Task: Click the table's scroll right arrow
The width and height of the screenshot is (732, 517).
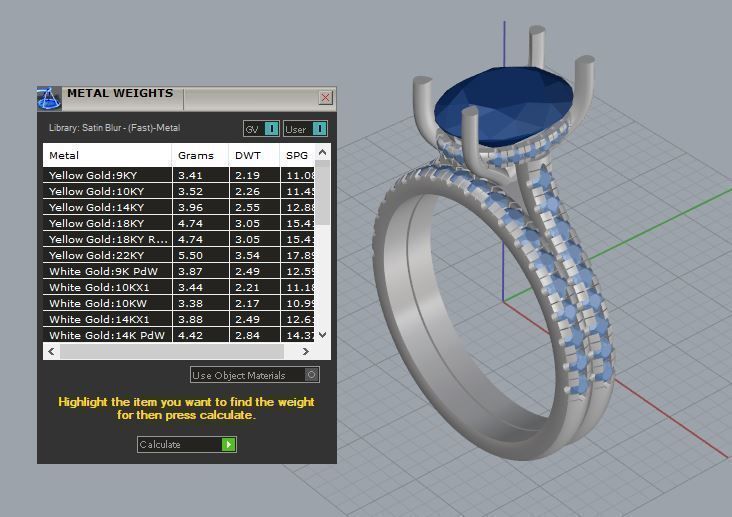Action: click(306, 351)
